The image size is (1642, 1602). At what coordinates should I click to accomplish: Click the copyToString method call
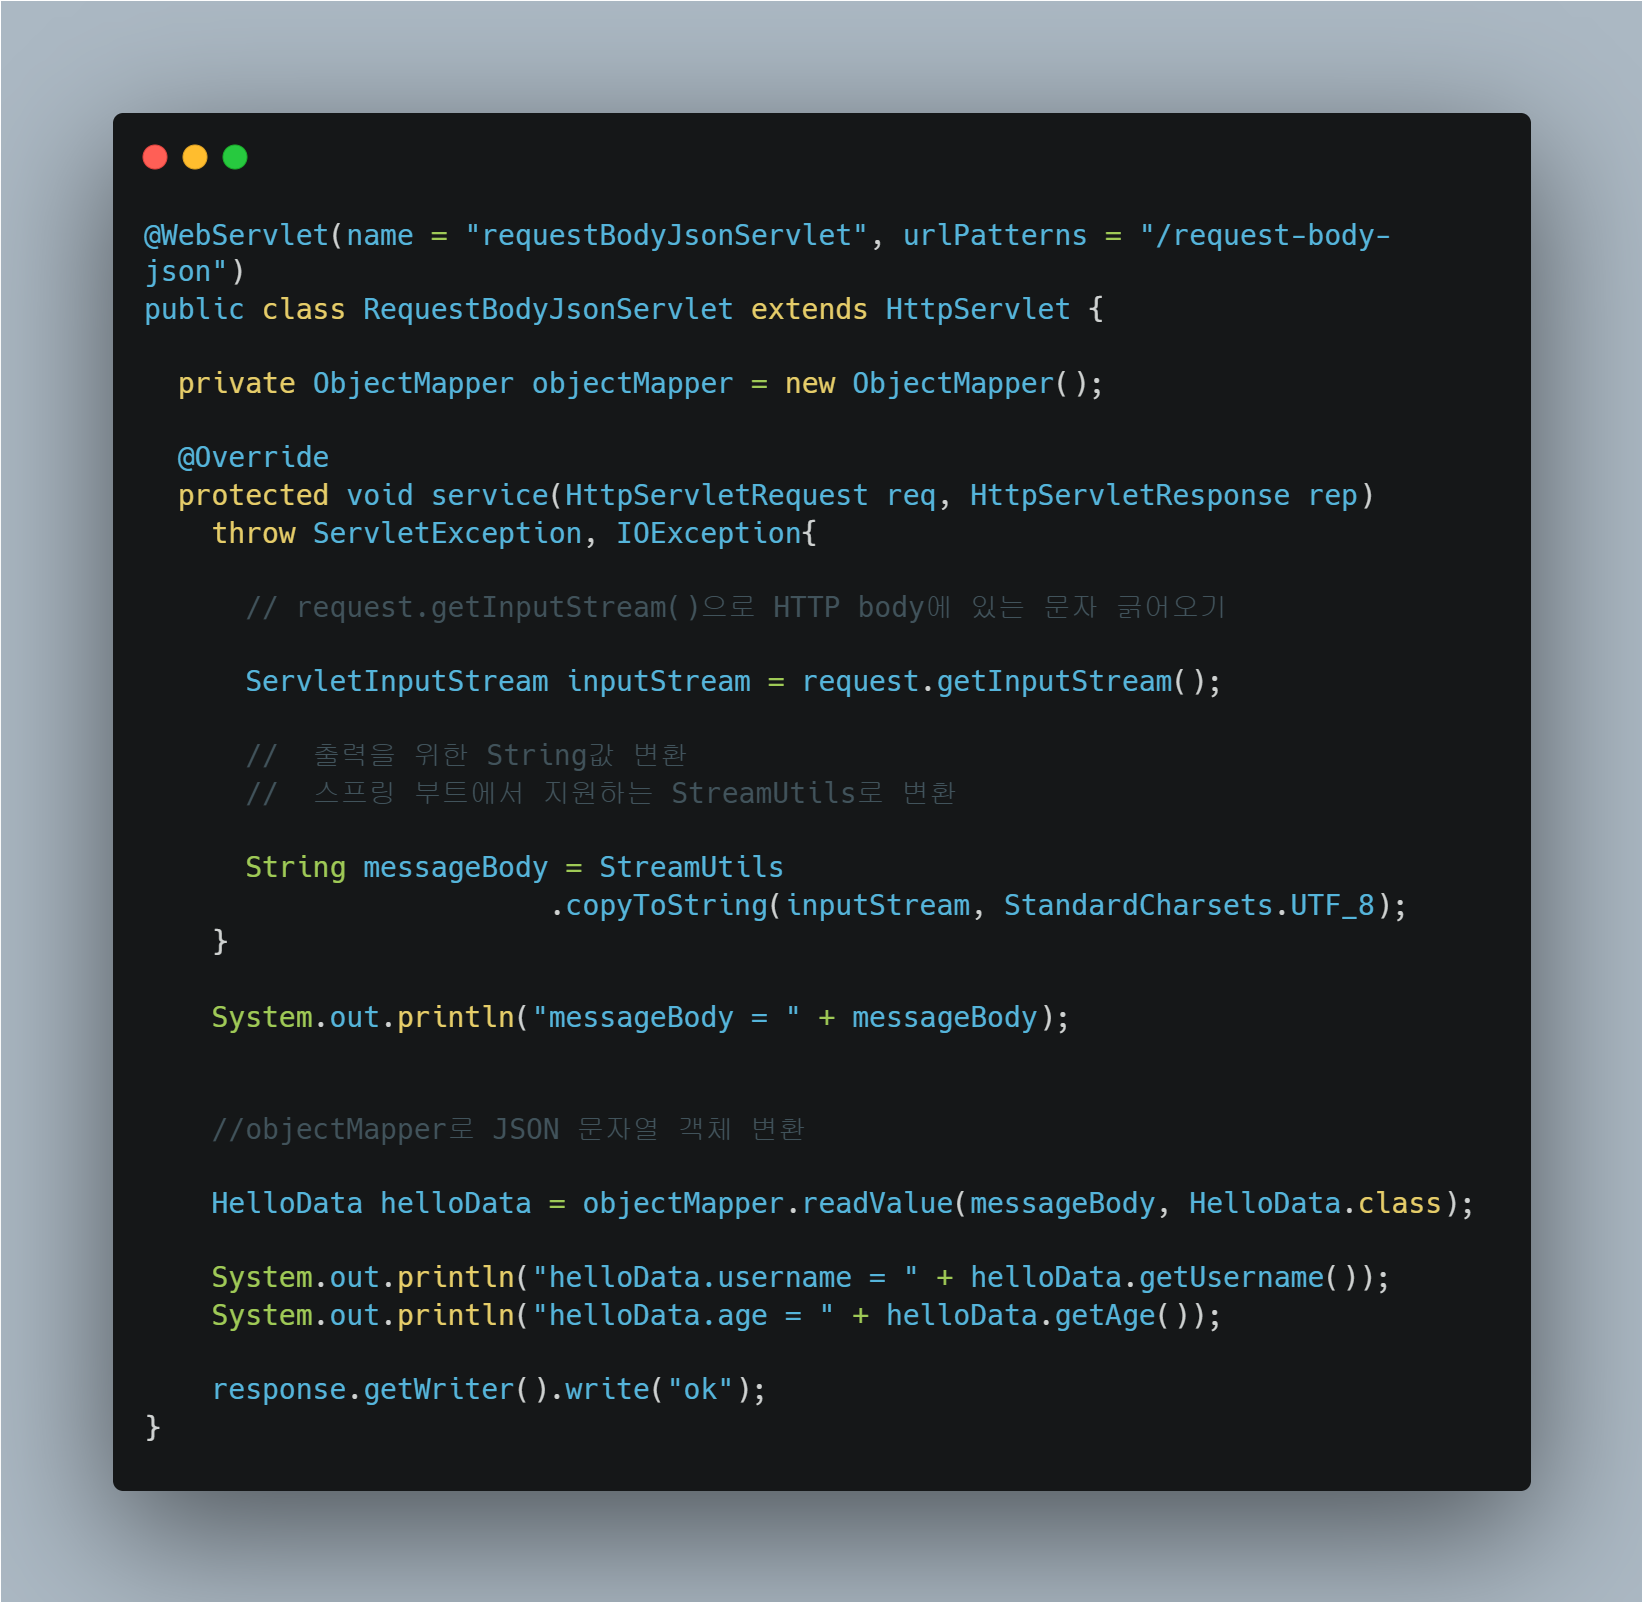point(667,905)
